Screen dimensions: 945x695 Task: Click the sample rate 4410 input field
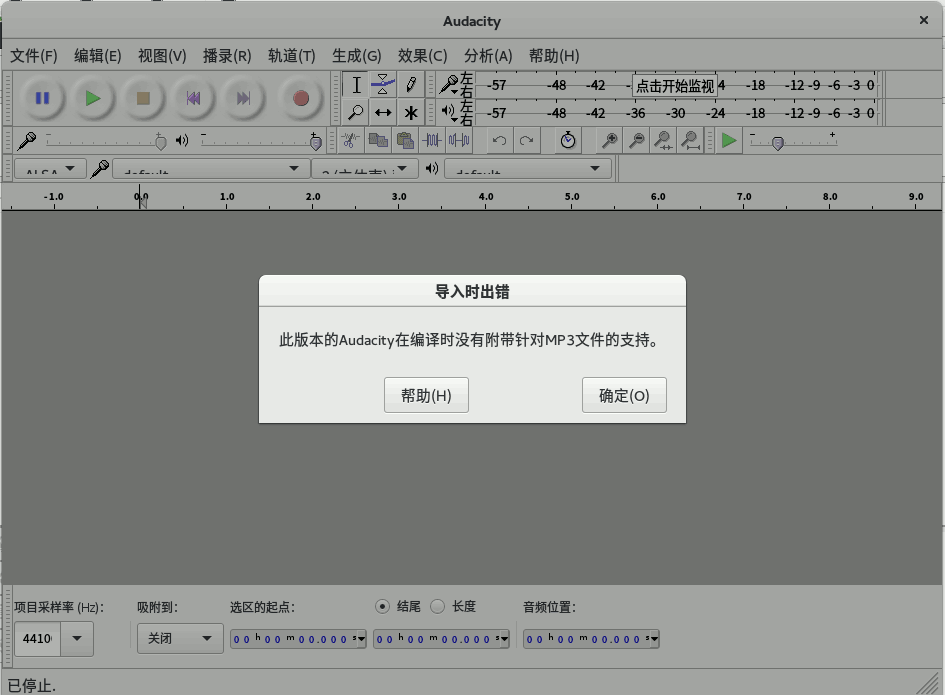(37, 638)
